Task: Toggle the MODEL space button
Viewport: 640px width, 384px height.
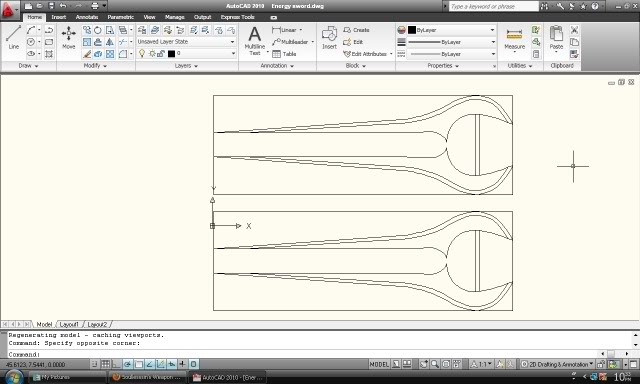Action: [379, 364]
